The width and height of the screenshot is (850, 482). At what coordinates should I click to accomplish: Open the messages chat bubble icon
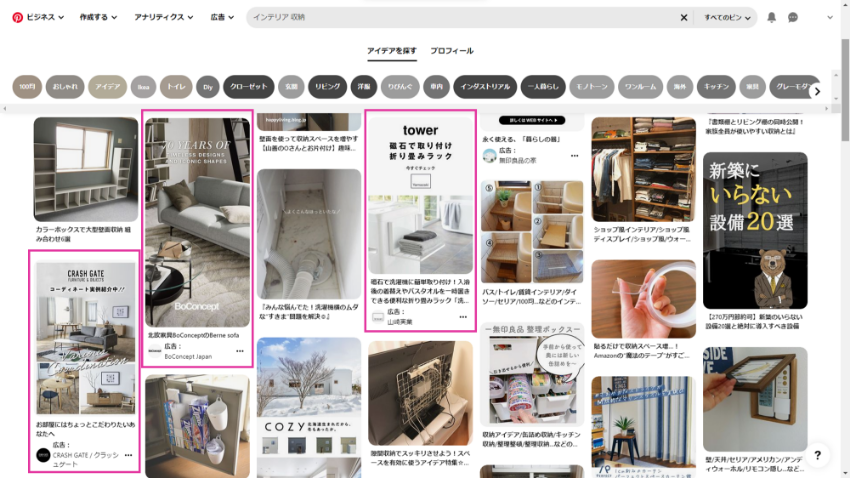793,17
